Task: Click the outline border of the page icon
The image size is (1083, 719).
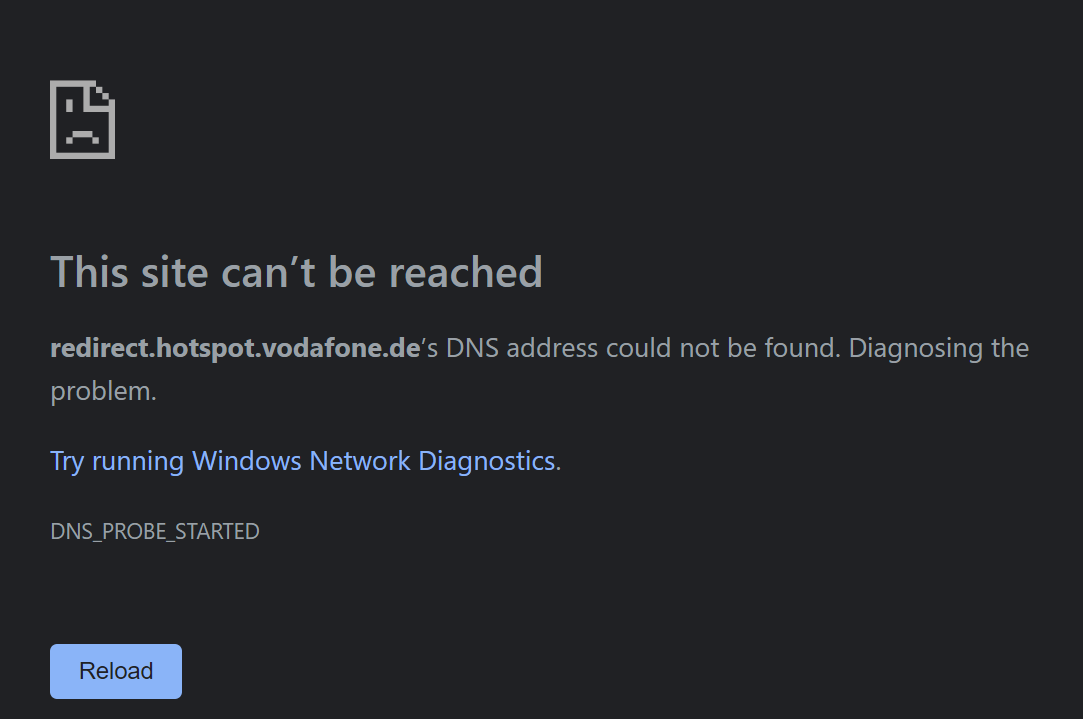Action: [x=53, y=120]
